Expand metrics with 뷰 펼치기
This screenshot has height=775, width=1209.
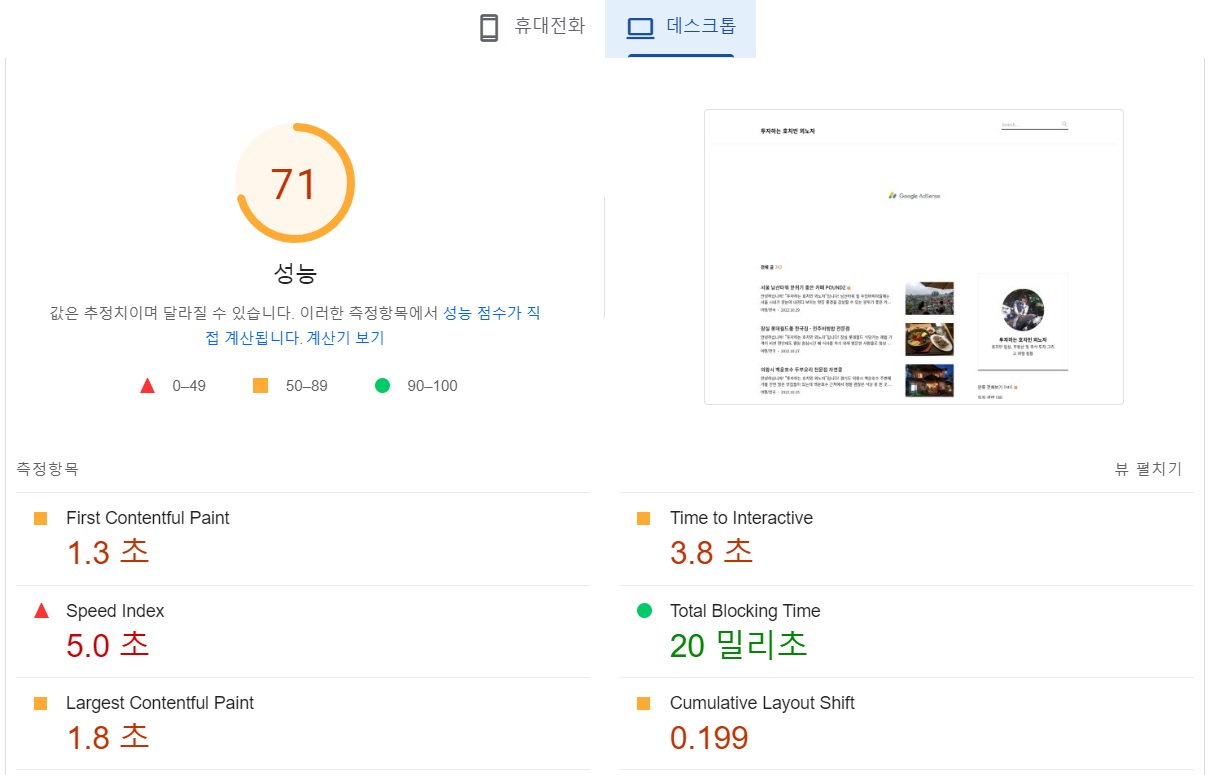point(1148,469)
